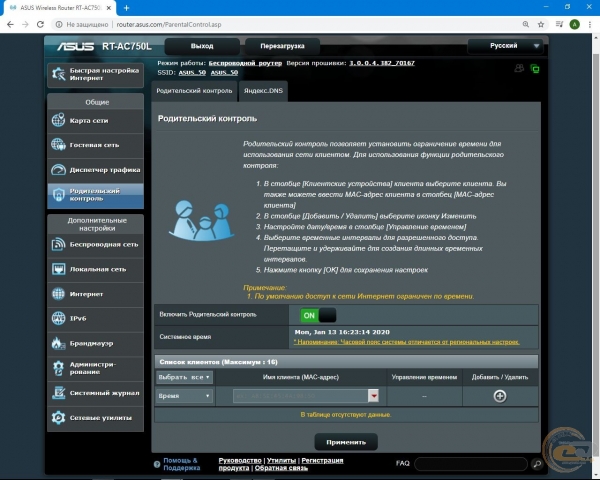Open the 'Беспроводной роутер' mode link
600x480 pixels.
tap(245, 63)
